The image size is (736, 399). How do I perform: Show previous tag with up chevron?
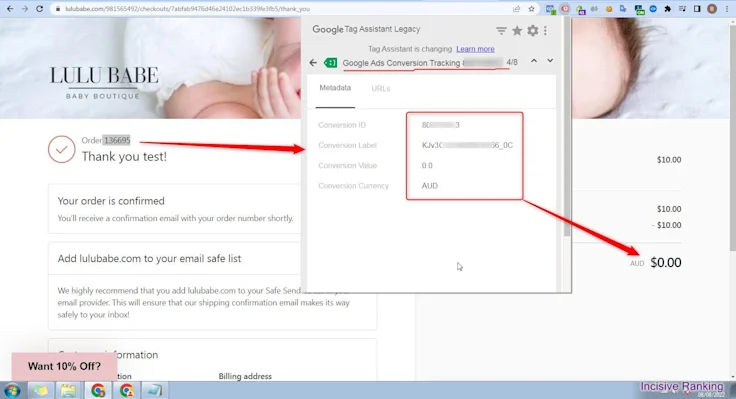(534, 61)
